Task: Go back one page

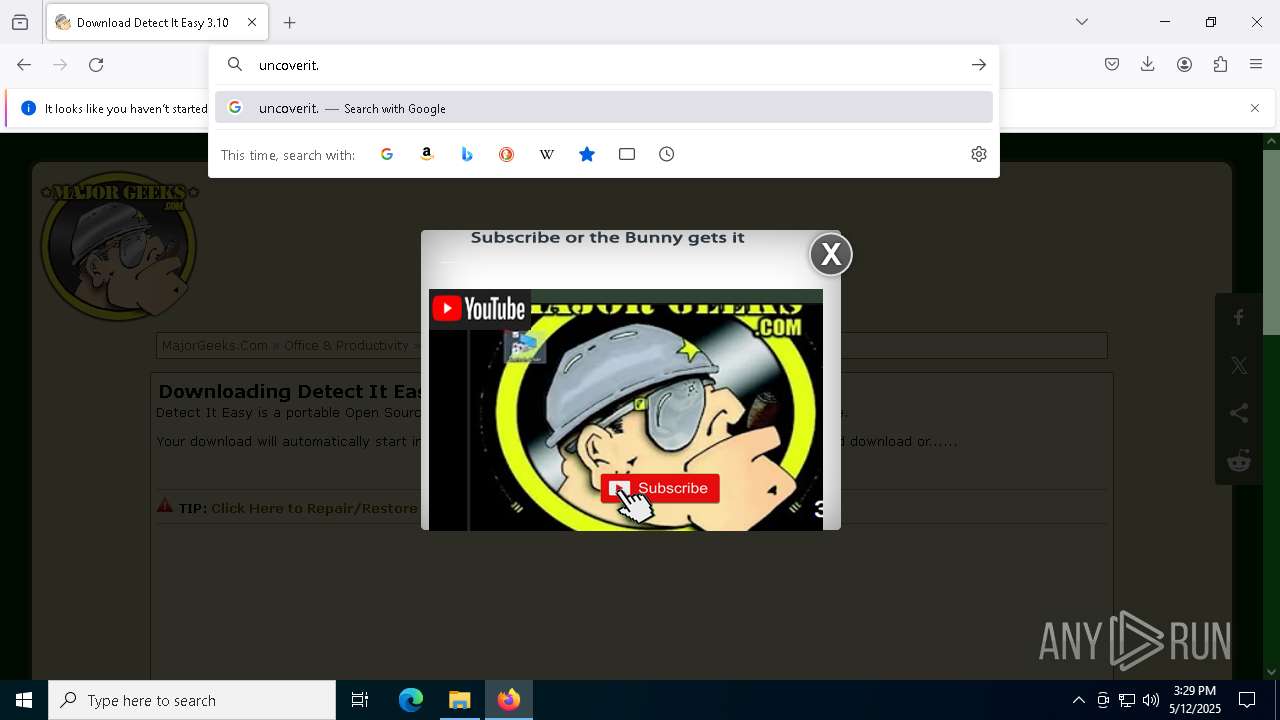Action: [24, 65]
